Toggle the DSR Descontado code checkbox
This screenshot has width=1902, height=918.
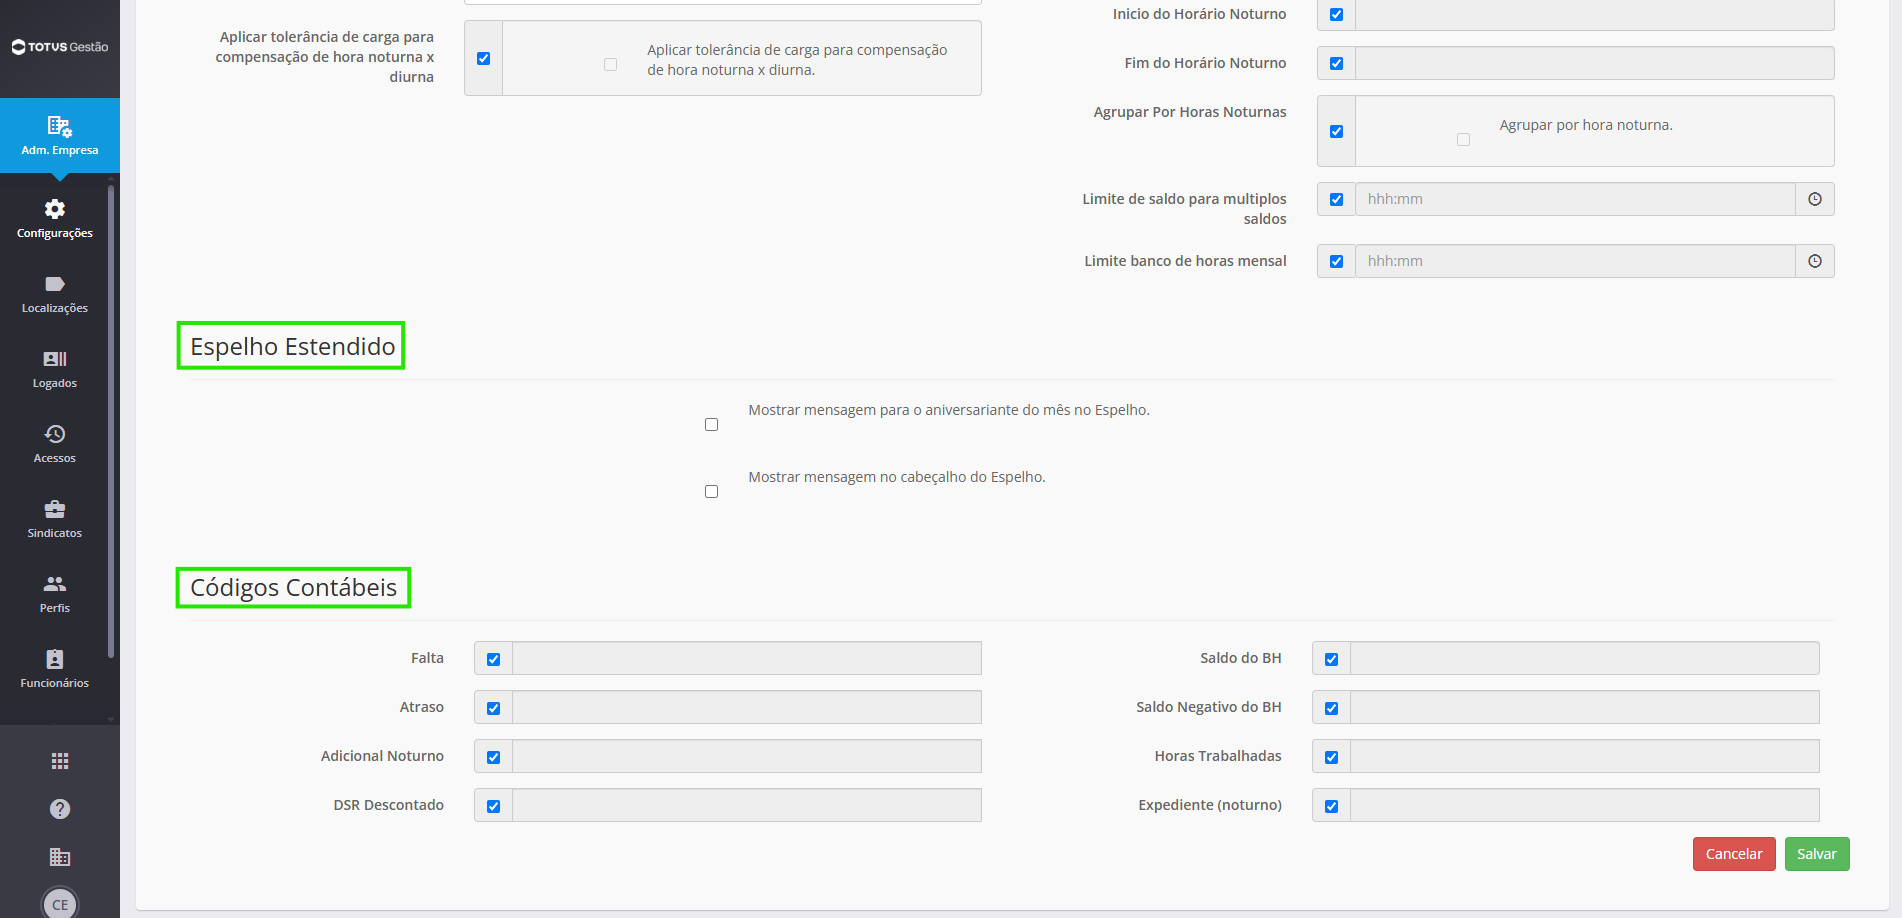pos(493,806)
